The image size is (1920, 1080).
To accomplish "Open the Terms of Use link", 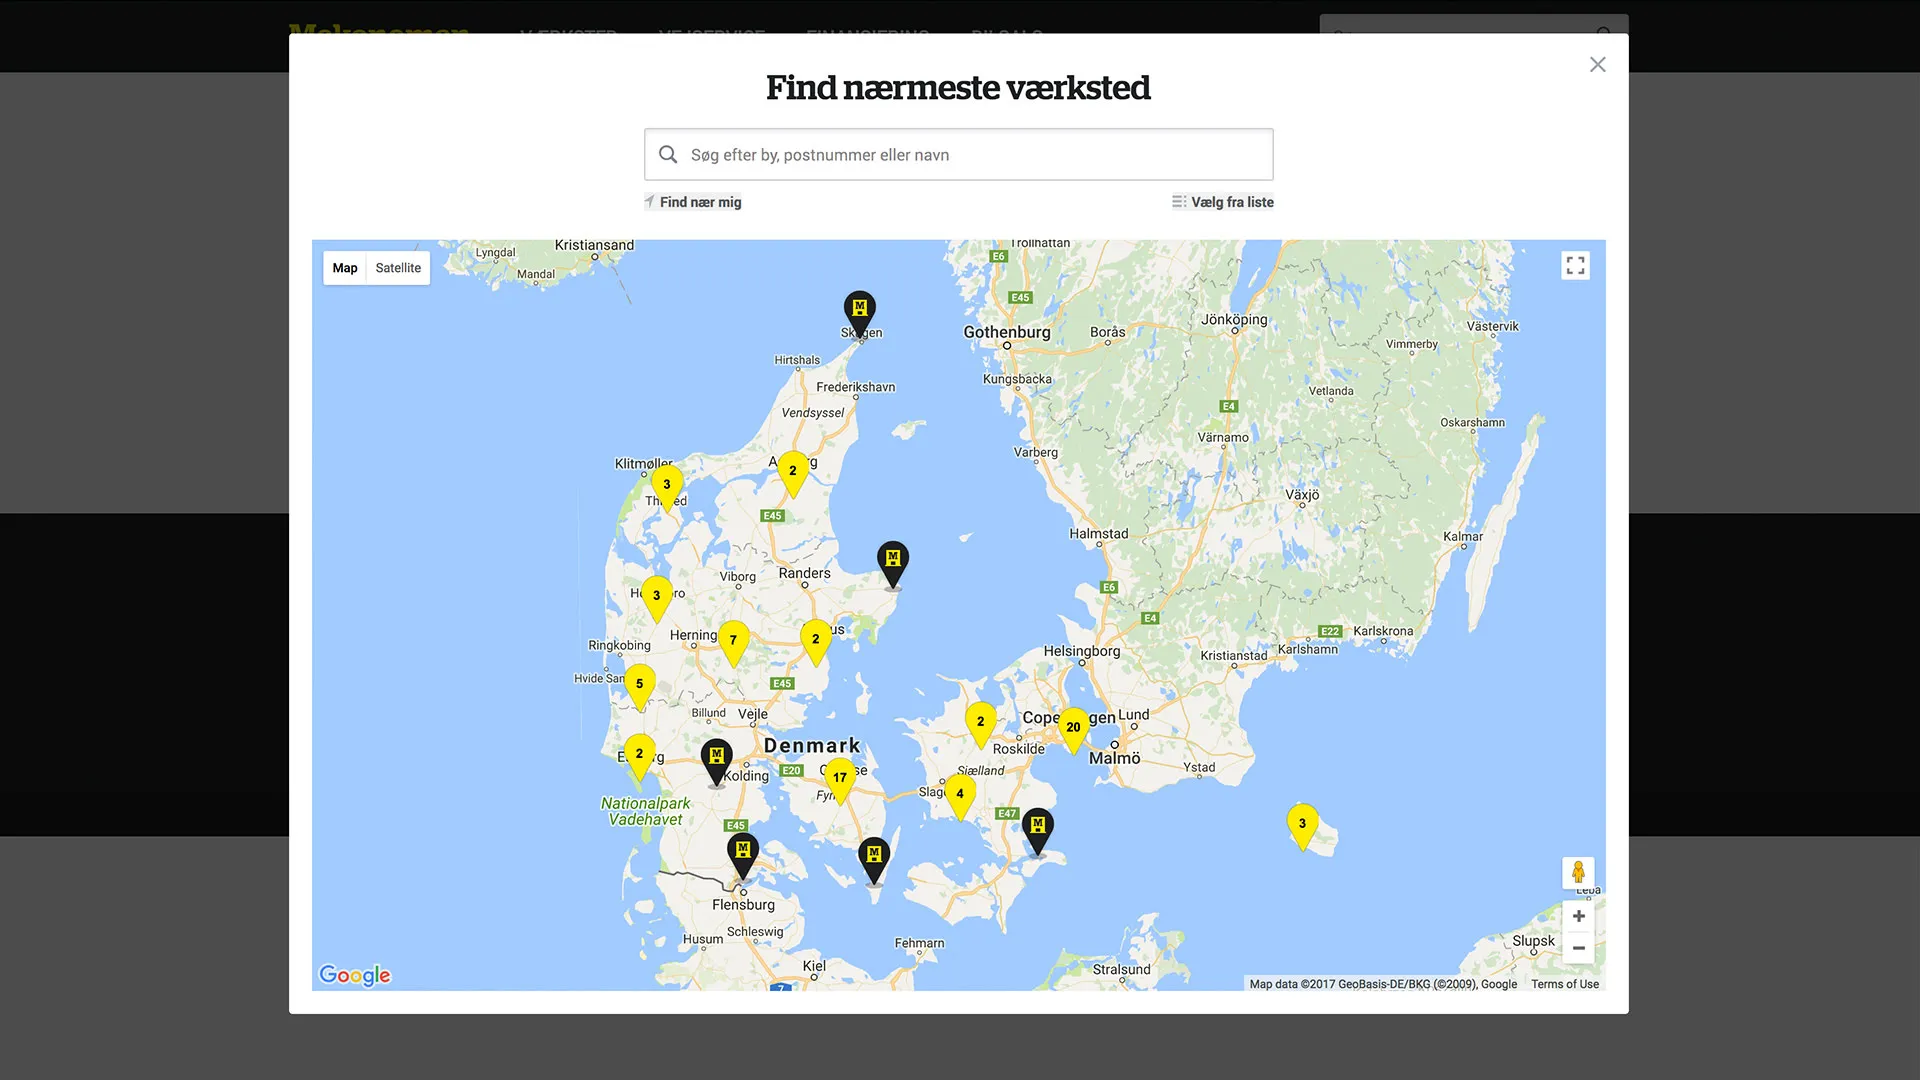I will coord(1564,984).
